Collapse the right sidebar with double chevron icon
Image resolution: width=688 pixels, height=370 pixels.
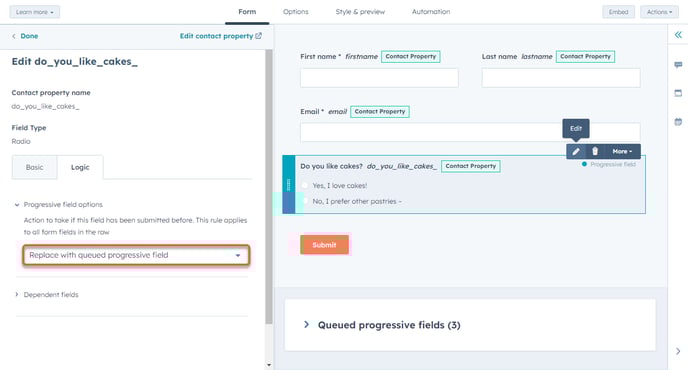[678, 35]
